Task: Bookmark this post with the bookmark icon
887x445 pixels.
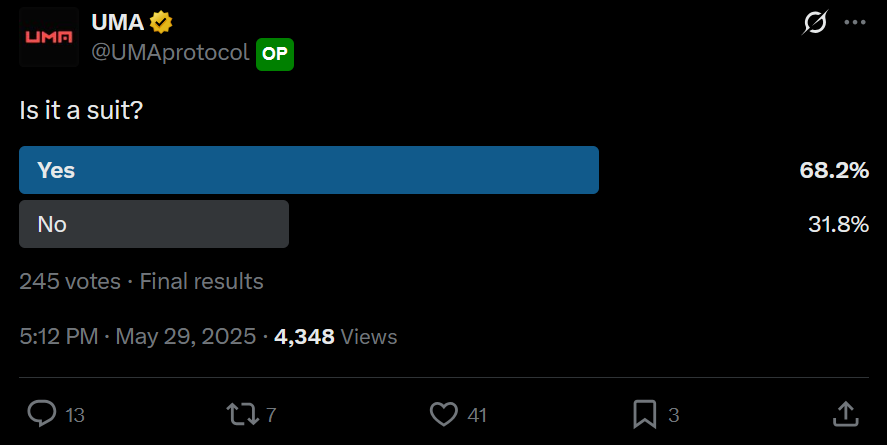Action: pos(645,413)
